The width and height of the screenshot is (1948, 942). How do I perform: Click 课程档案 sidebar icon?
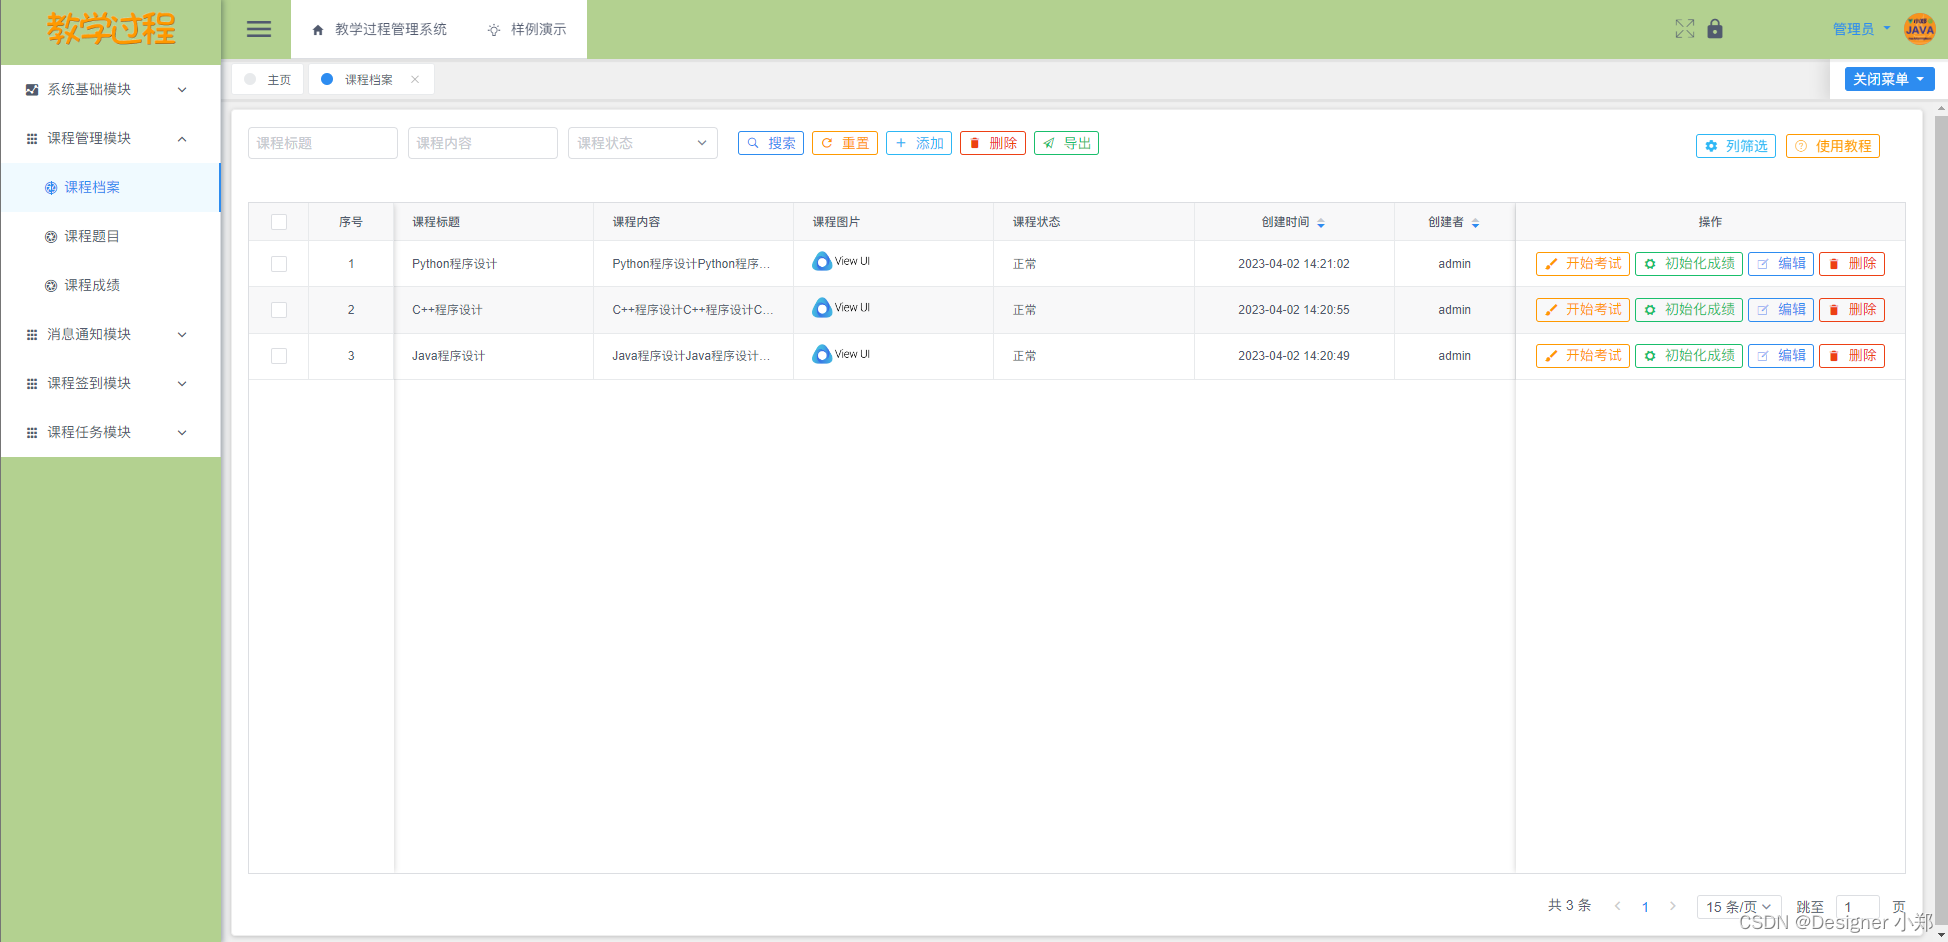[x=51, y=187]
